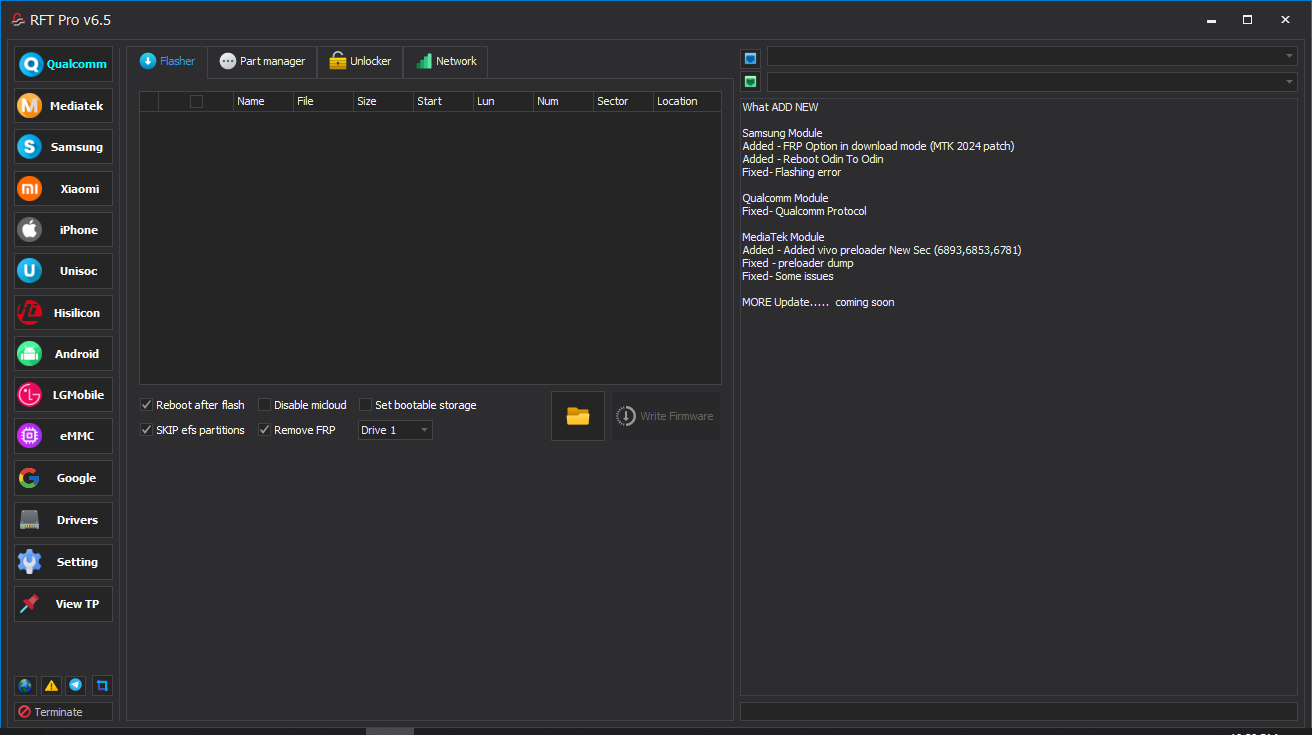Open the top port selection dropdown

[x=1031, y=57]
